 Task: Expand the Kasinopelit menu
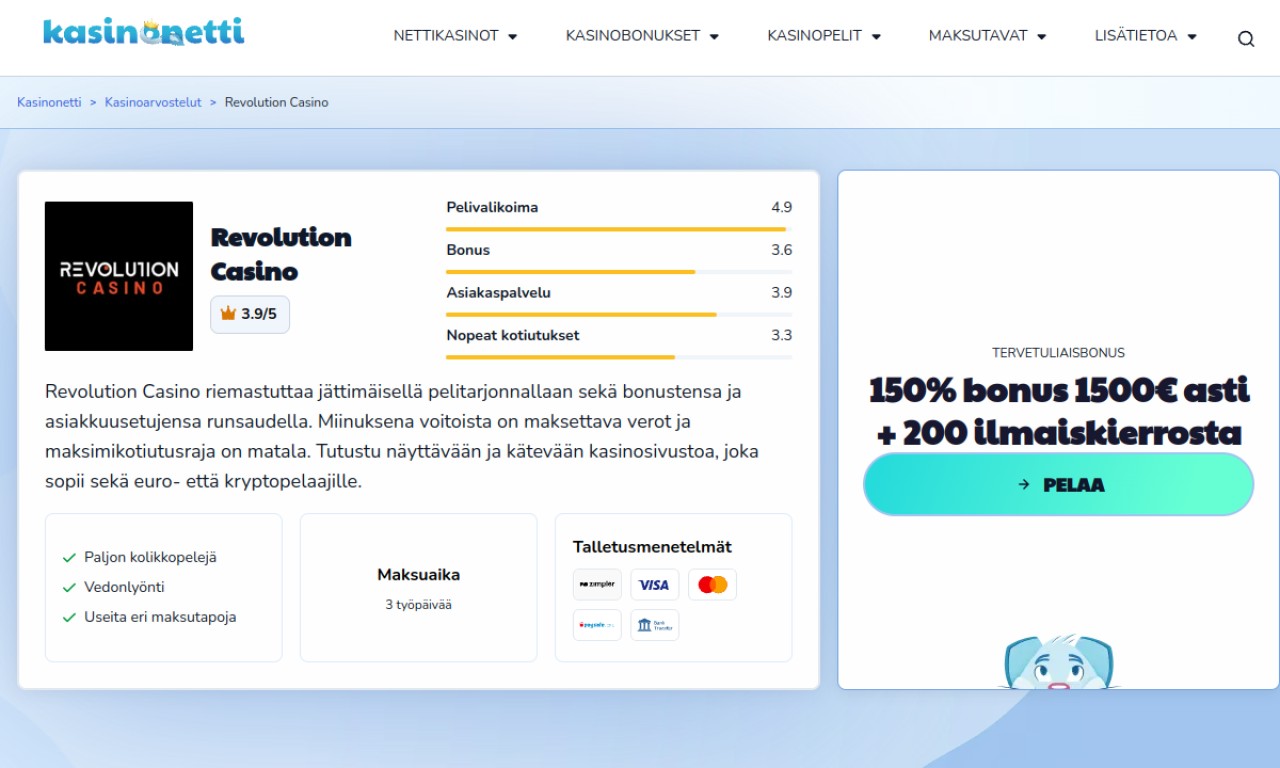point(824,36)
